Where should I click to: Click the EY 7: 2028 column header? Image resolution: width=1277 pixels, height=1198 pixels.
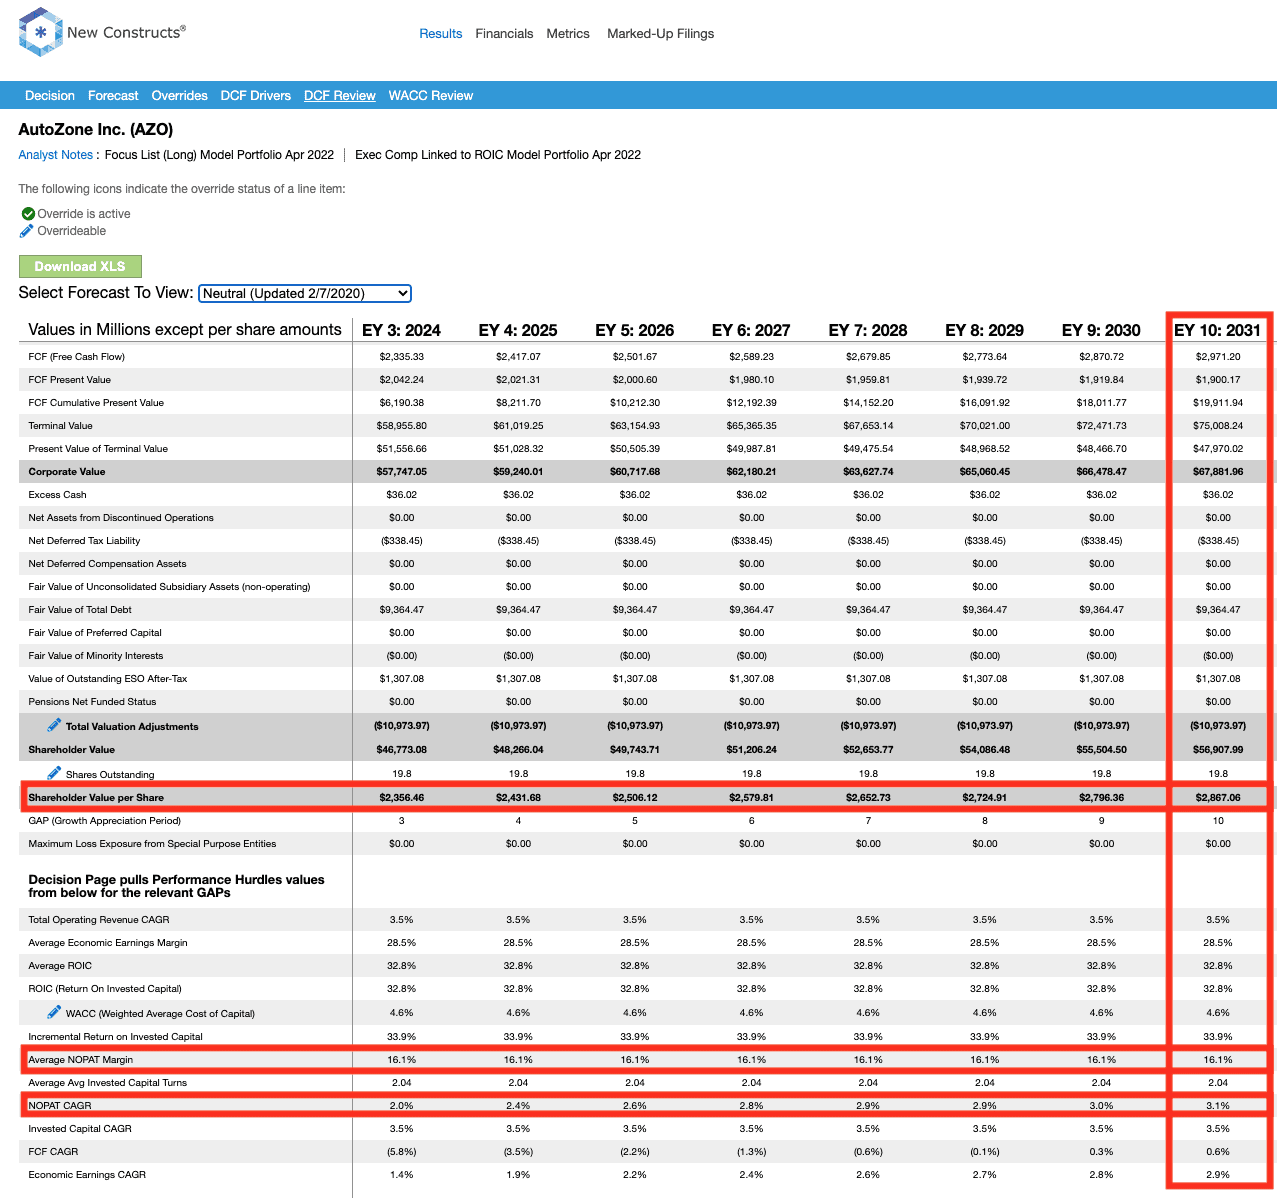[868, 330]
